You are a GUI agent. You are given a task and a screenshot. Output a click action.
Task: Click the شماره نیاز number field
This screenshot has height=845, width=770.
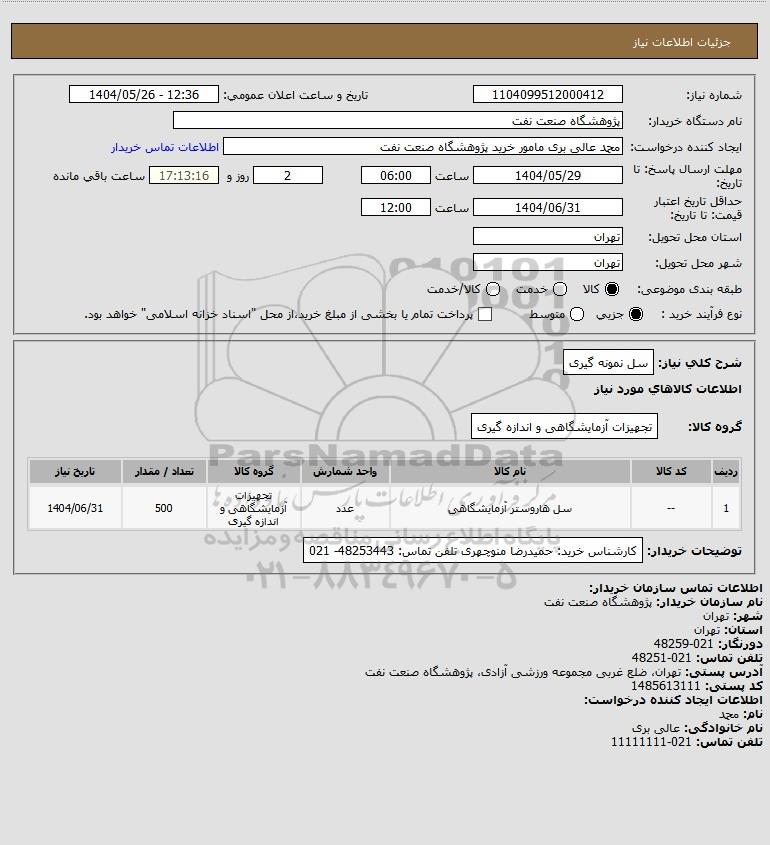[x=547, y=94]
